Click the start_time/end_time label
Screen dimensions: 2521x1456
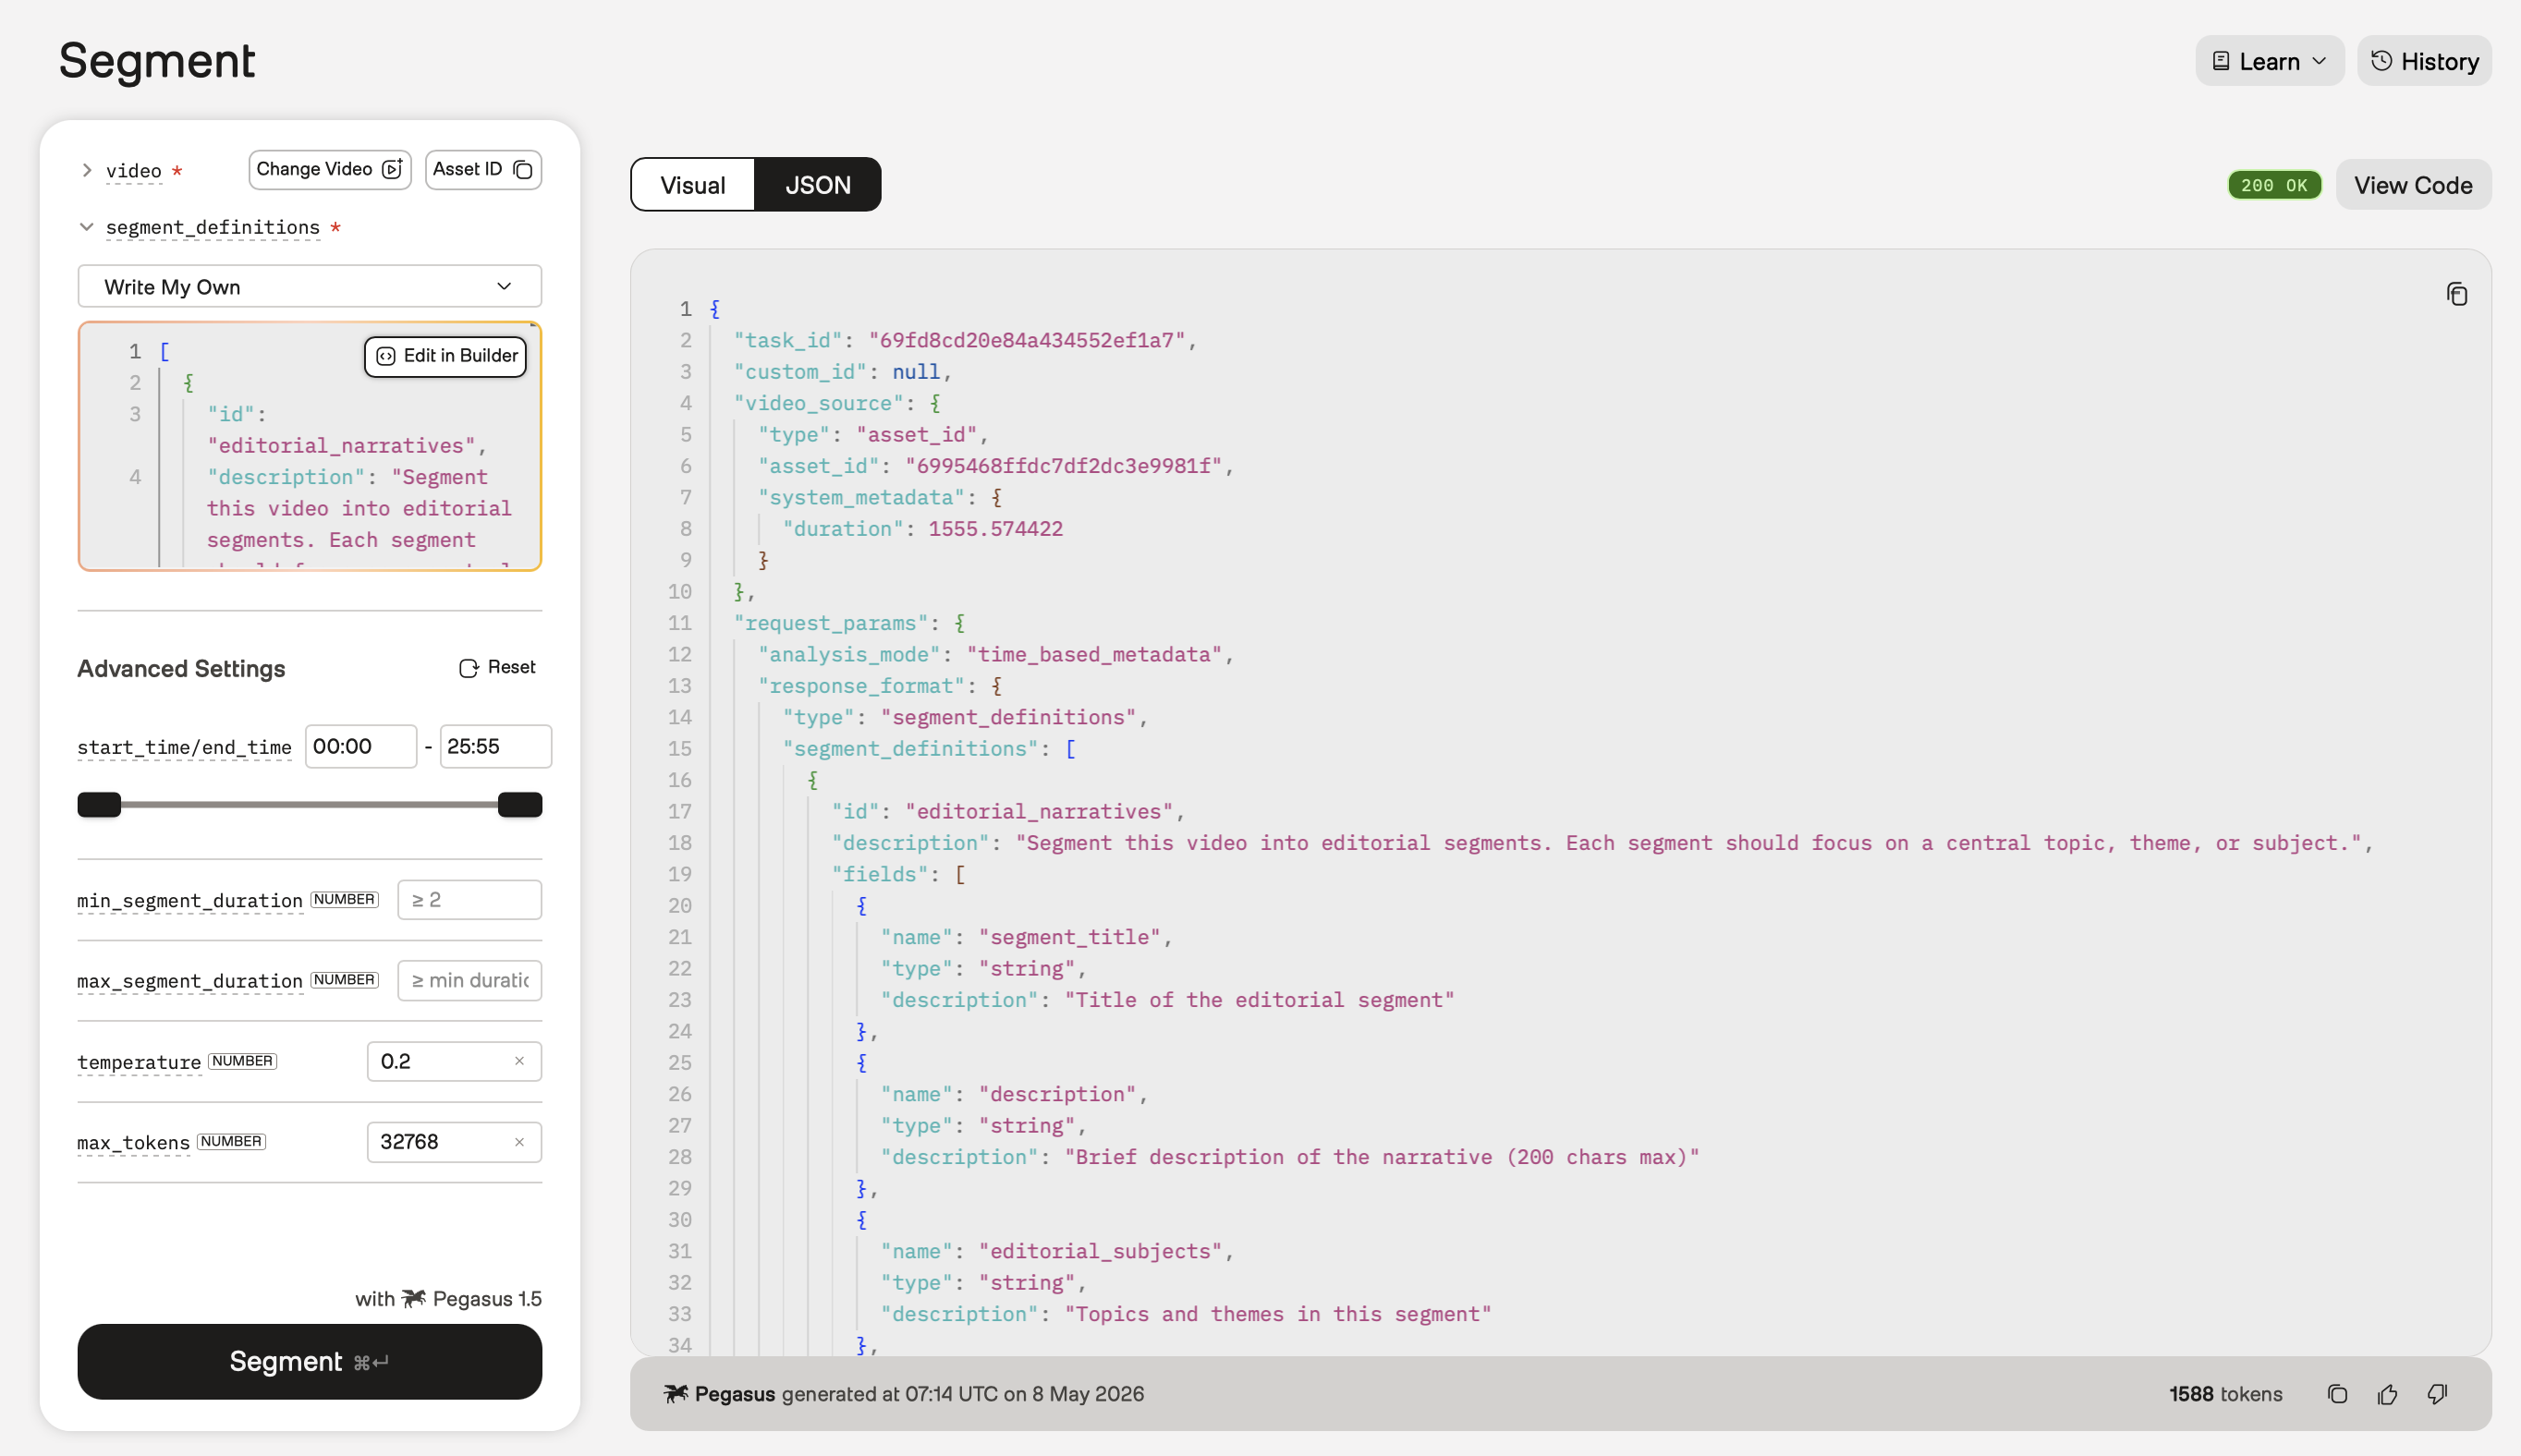(184, 747)
